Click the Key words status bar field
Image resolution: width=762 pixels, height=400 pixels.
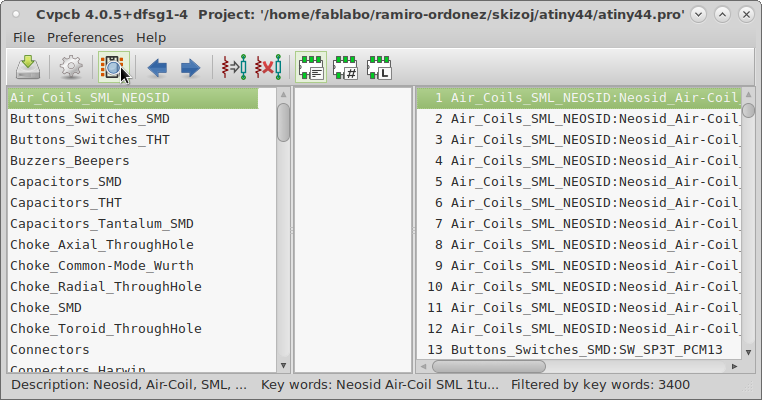point(380,385)
